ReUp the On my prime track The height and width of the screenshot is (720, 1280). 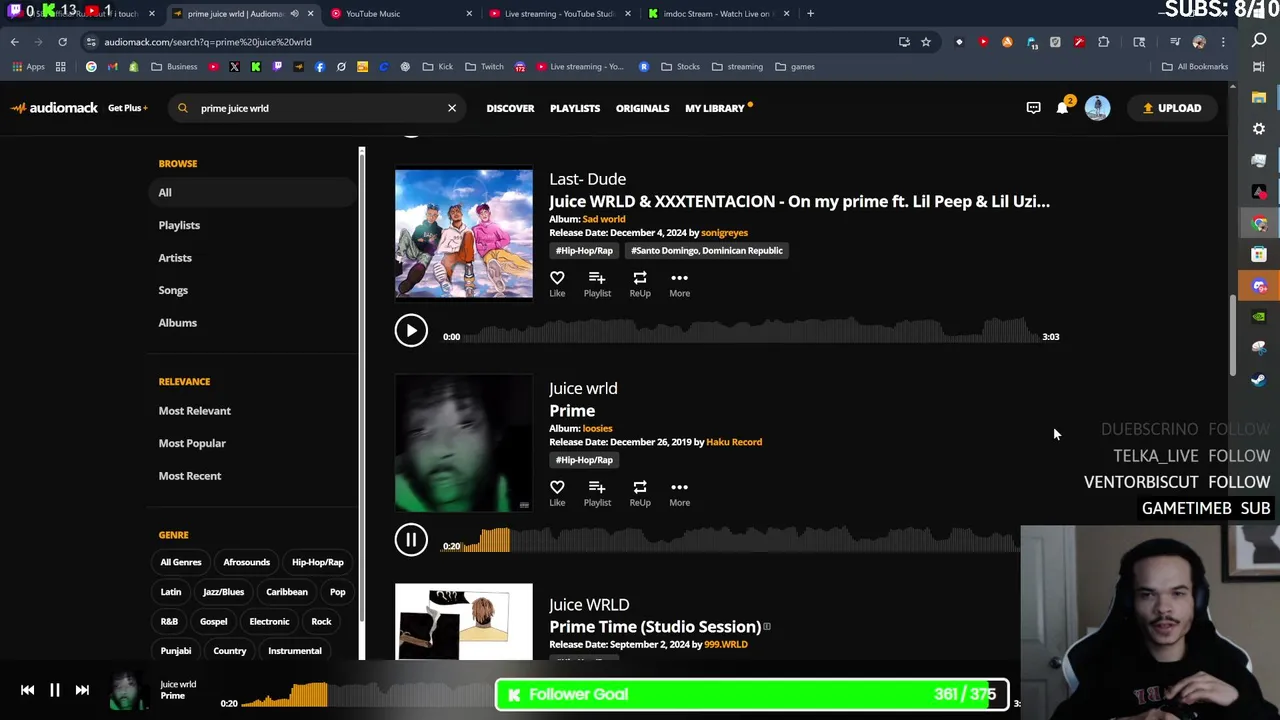click(x=640, y=284)
